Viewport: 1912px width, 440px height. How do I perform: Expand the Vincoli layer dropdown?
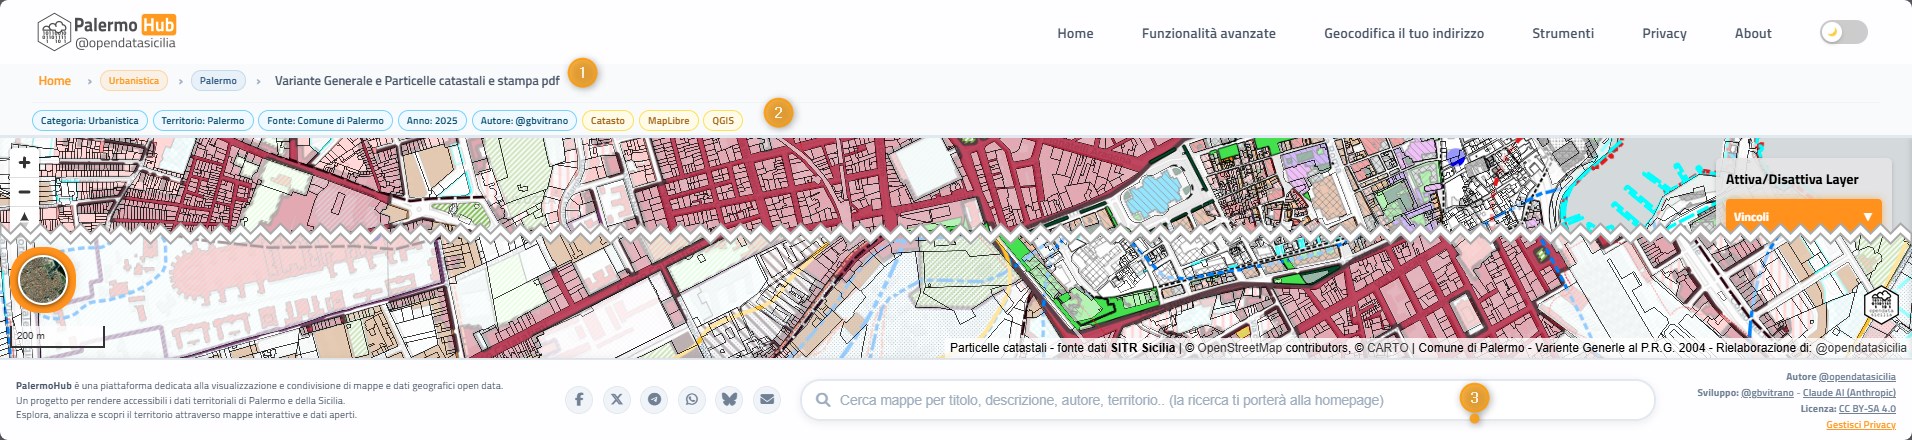pyautogui.click(x=1803, y=216)
